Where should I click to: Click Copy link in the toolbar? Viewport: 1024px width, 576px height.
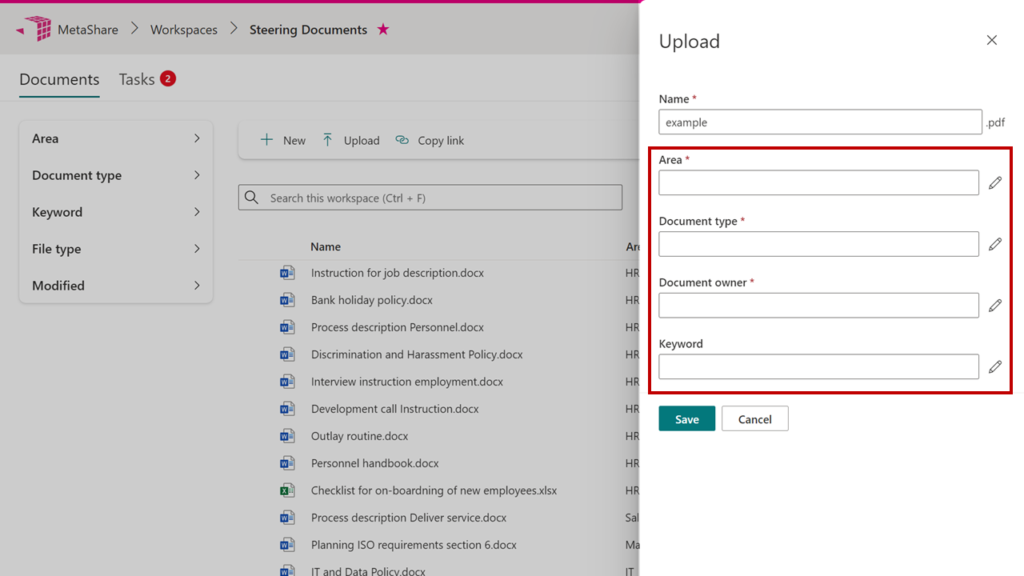pyautogui.click(x=430, y=141)
